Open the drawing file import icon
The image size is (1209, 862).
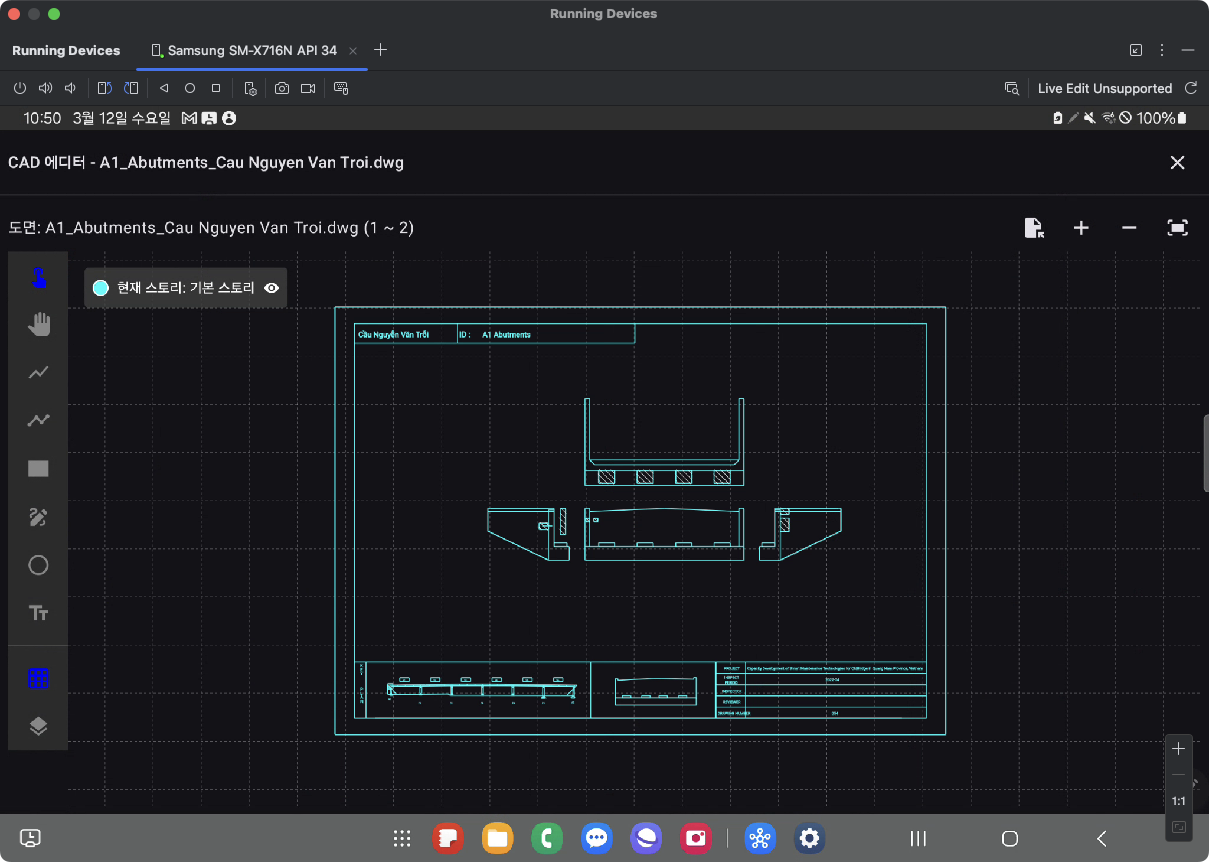1034,228
